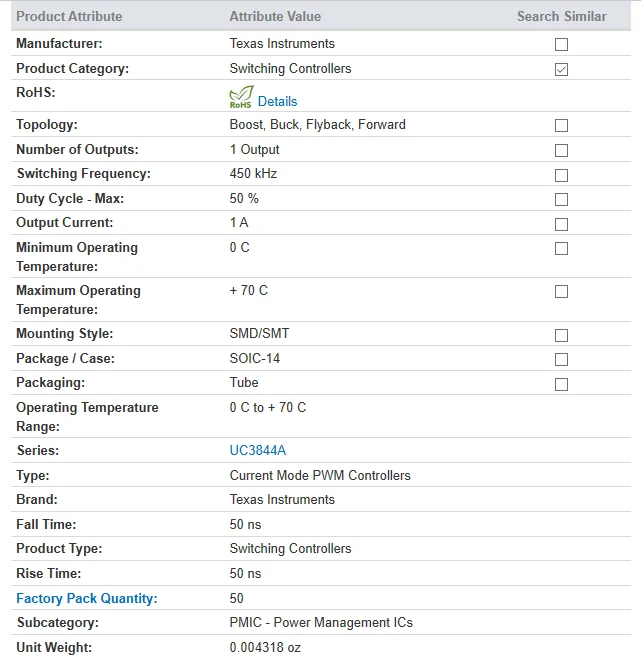641x656 pixels.
Task: Enable the Number of Outputs checkbox
Action: point(561,151)
